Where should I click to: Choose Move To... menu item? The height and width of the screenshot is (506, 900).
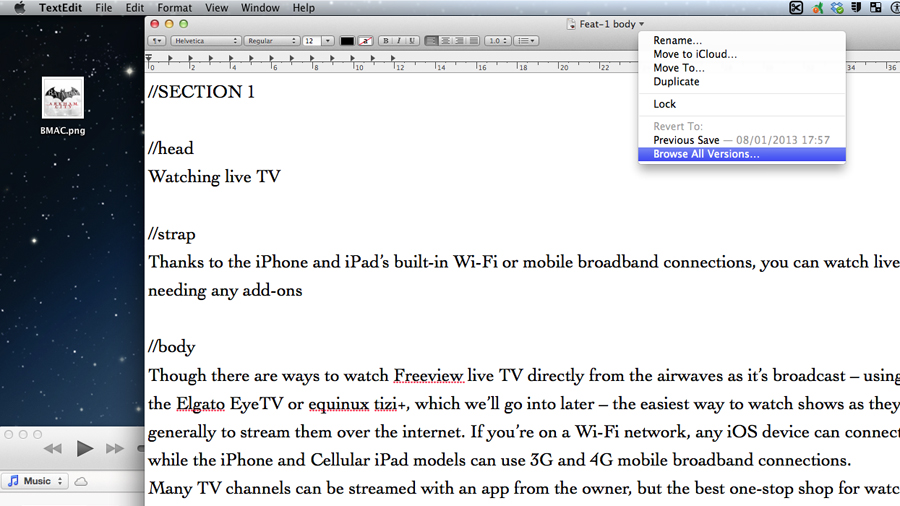pyautogui.click(x=742, y=68)
